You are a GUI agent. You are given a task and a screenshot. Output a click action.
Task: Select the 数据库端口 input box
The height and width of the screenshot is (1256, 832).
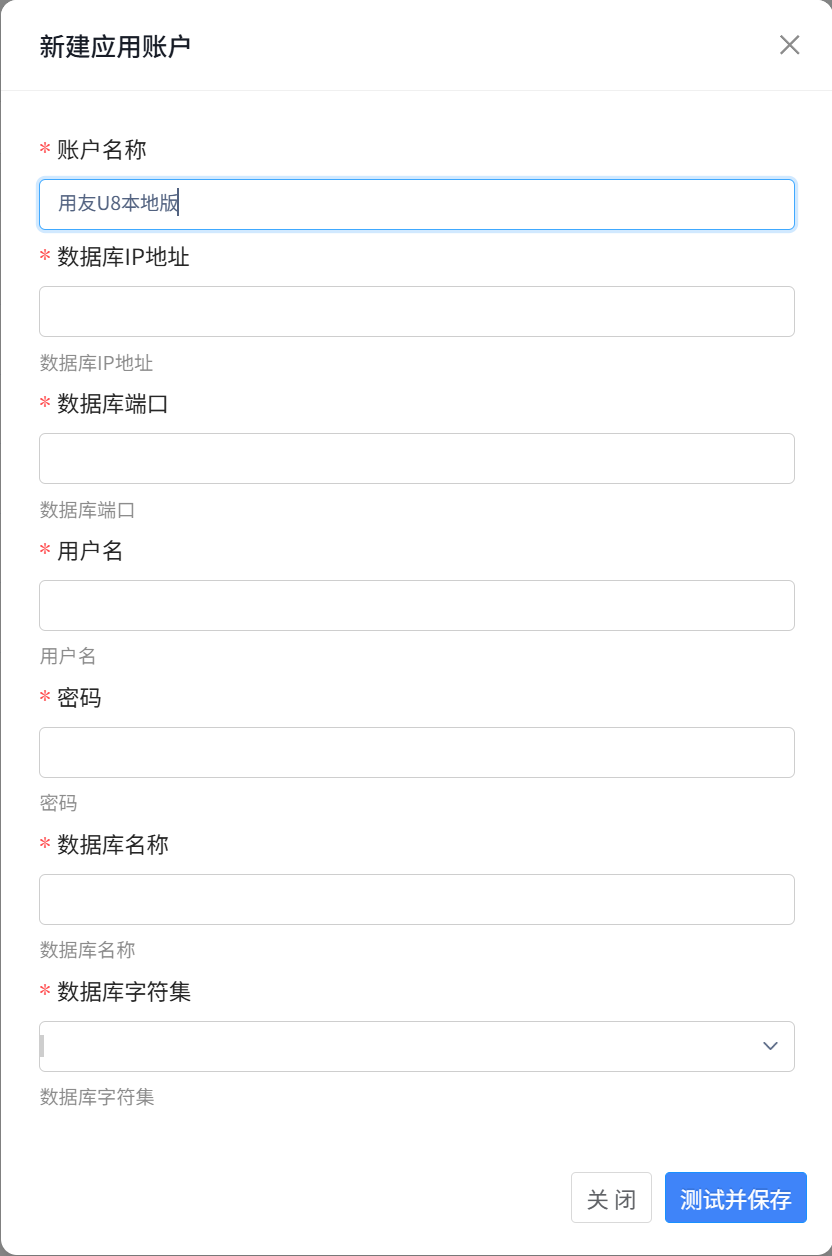(417, 458)
